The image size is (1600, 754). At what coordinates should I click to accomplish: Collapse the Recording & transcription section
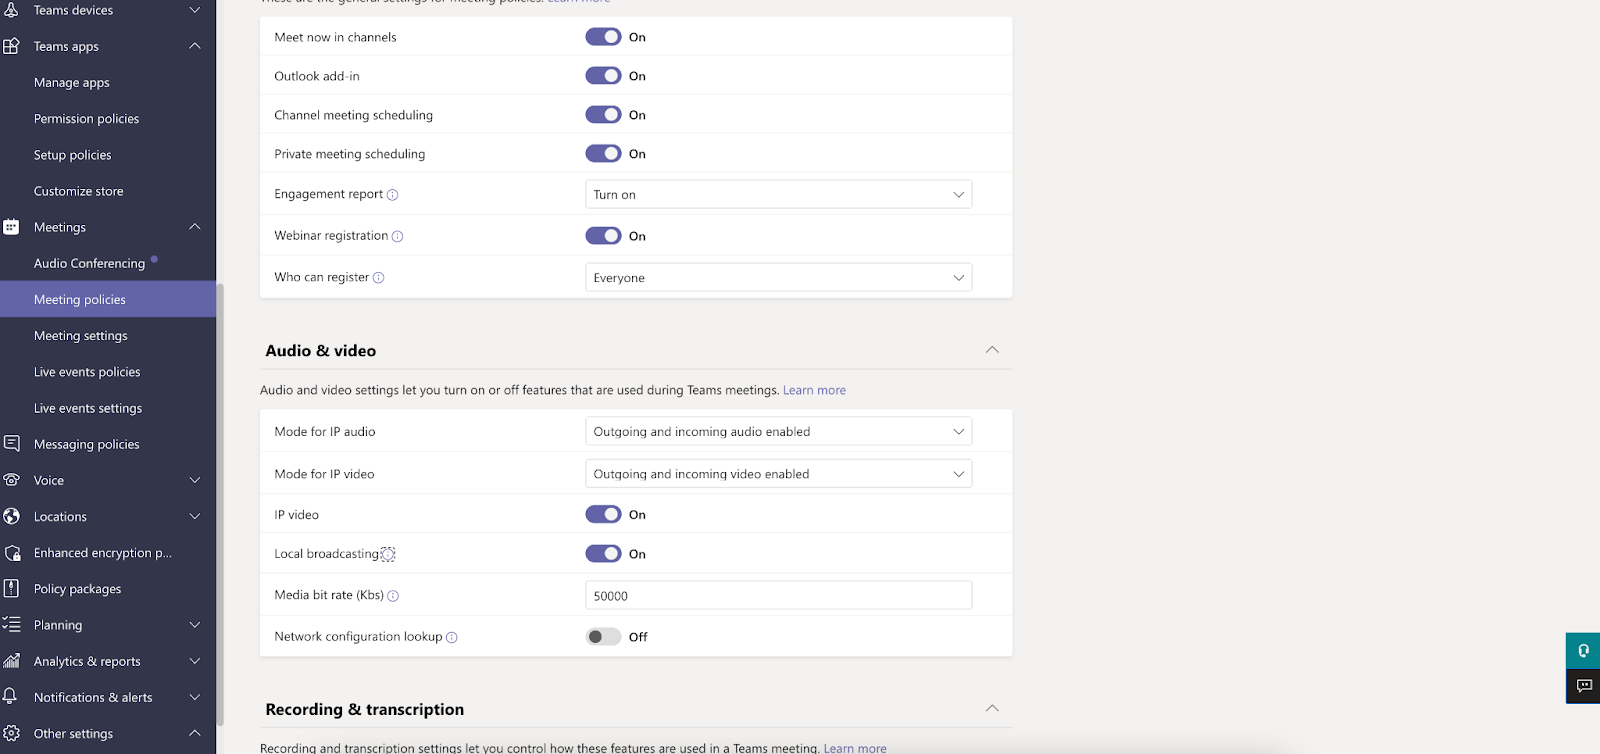992,708
